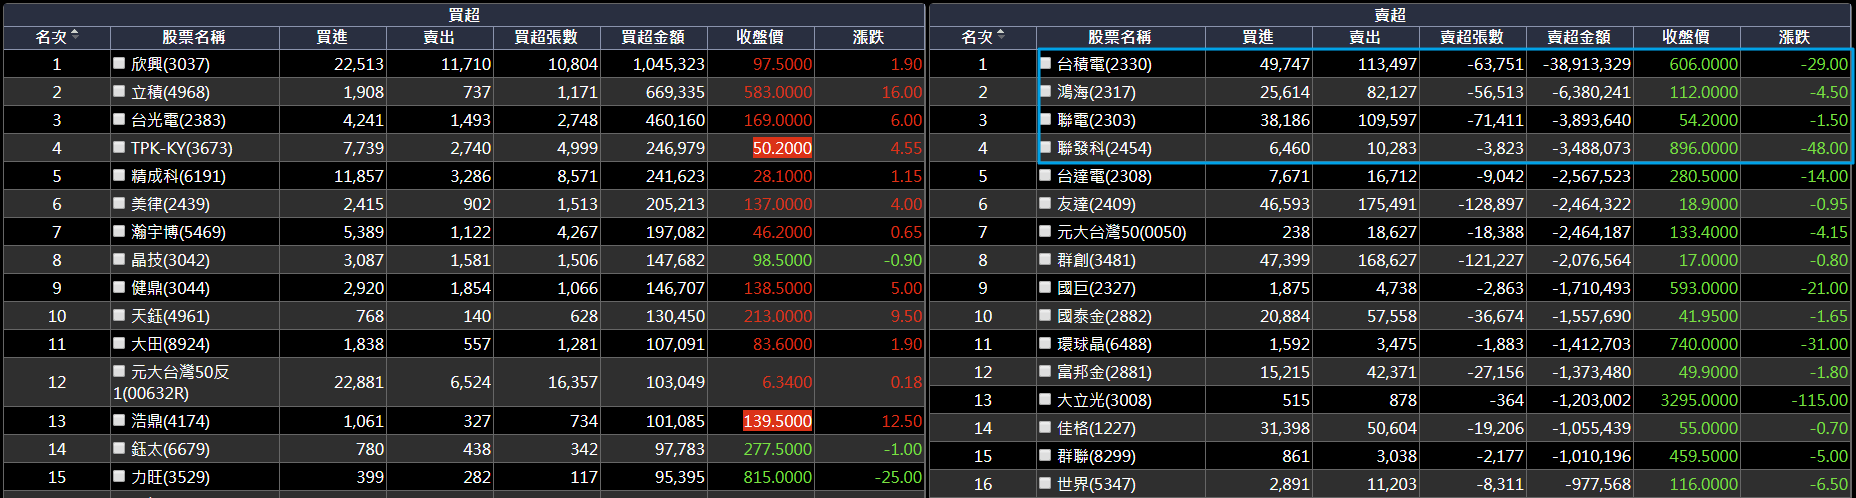Sort sell-side table by 名次 arrow
The width and height of the screenshot is (1856, 498).
1001,36
